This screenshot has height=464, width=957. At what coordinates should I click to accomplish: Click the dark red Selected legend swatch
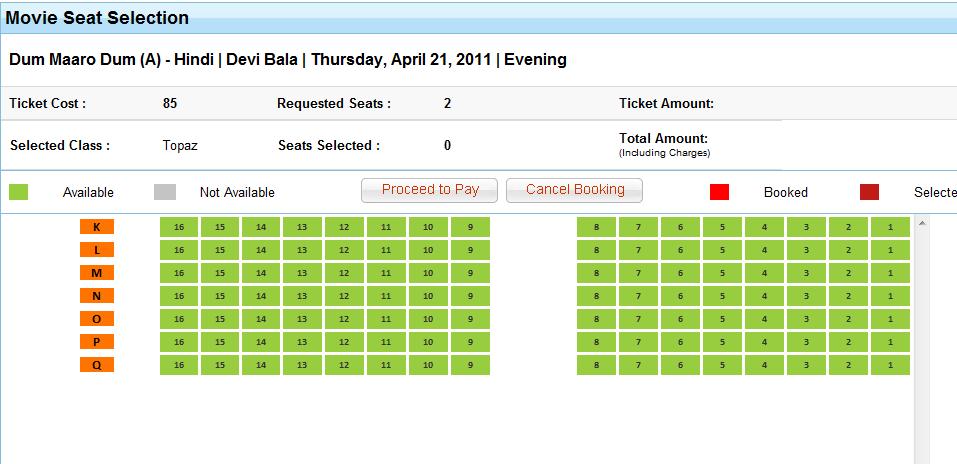[x=869, y=192]
